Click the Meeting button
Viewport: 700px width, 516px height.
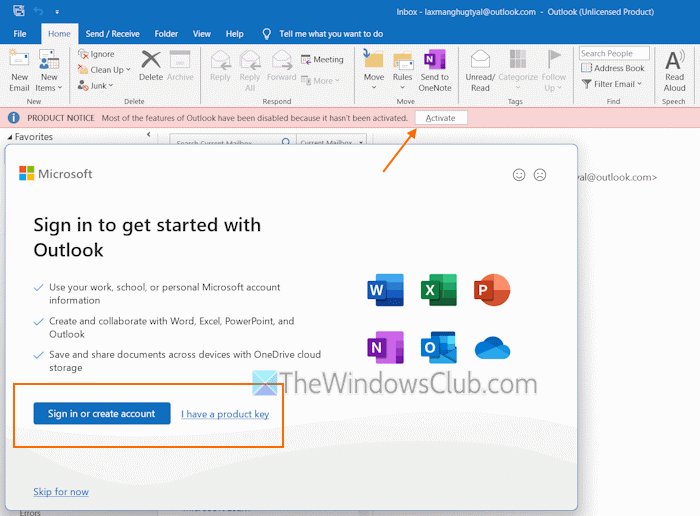(322, 59)
